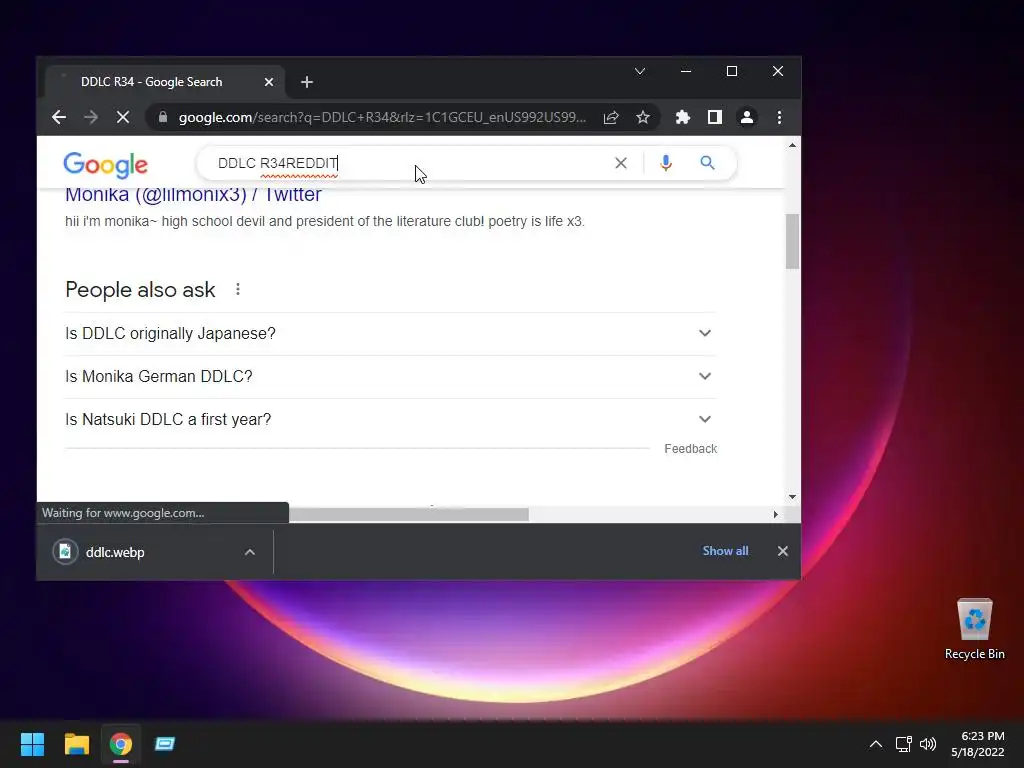Image resolution: width=1024 pixels, height=768 pixels.
Task: Click the Feedback link
Action: pos(690,449)
